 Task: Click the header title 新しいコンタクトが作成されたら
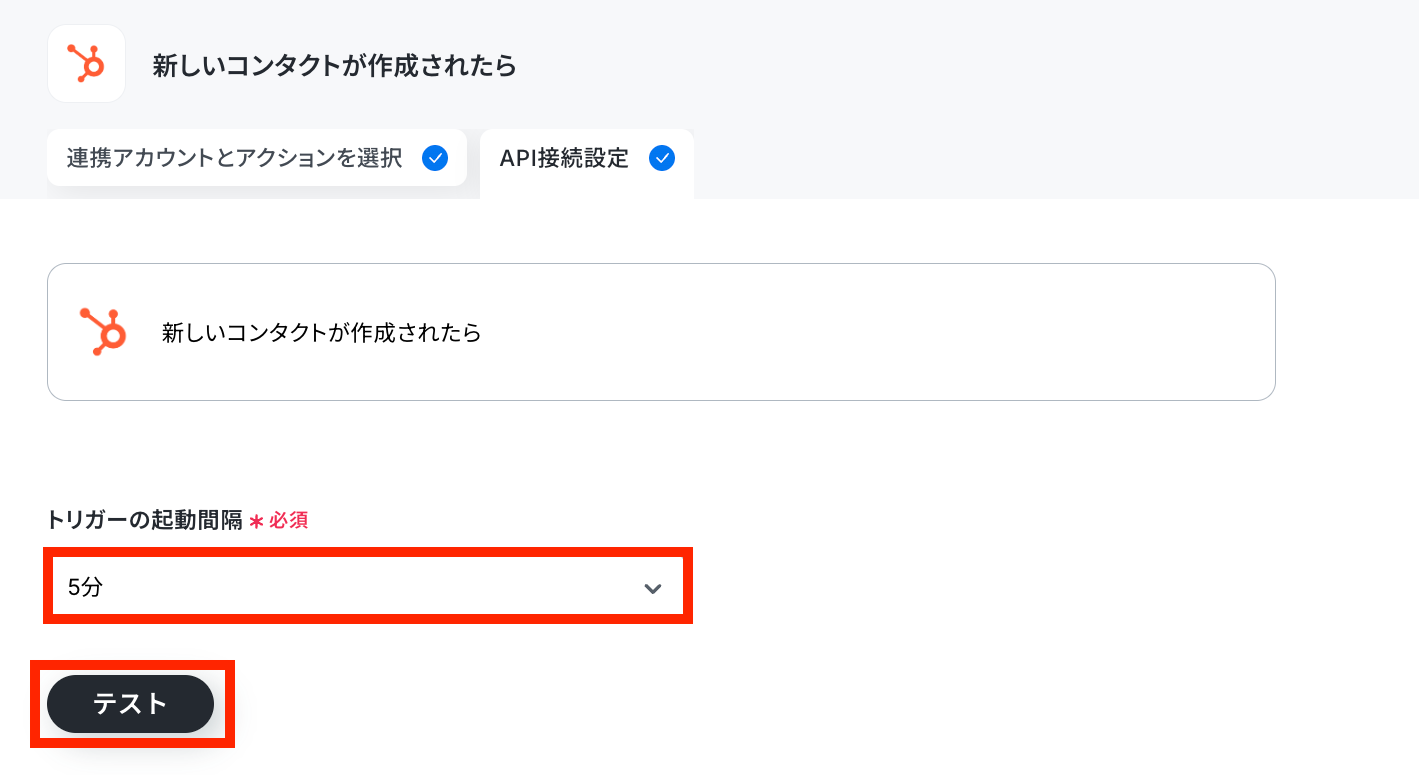(x=334, y=66)
